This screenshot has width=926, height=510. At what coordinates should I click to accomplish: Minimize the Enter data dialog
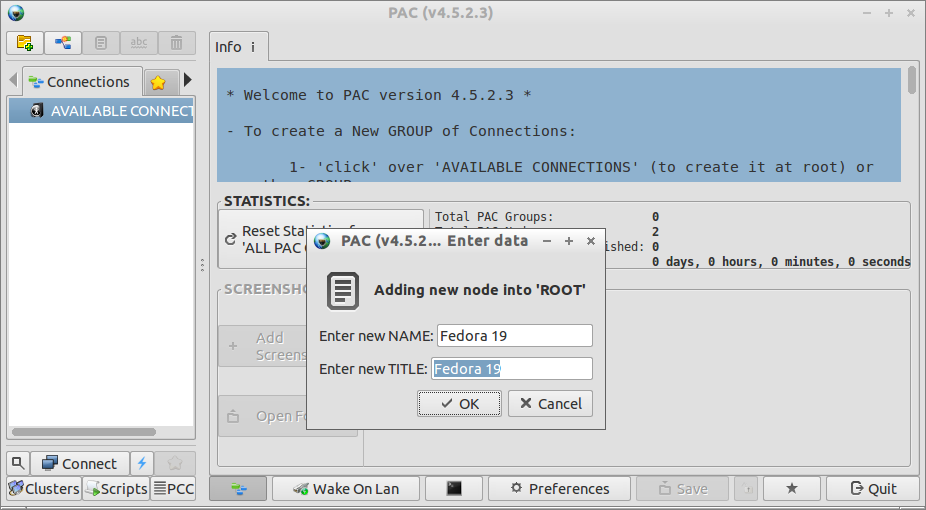[547, 241]
